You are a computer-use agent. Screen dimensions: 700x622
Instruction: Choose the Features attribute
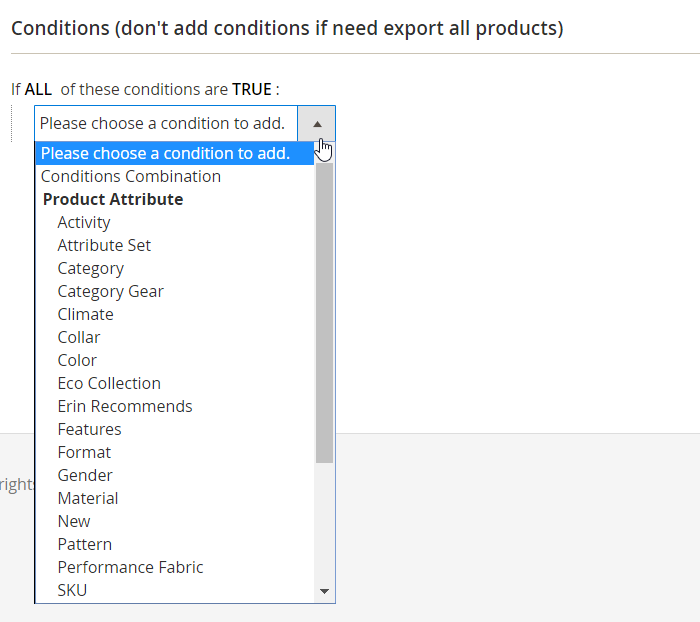tap(89, 429)
